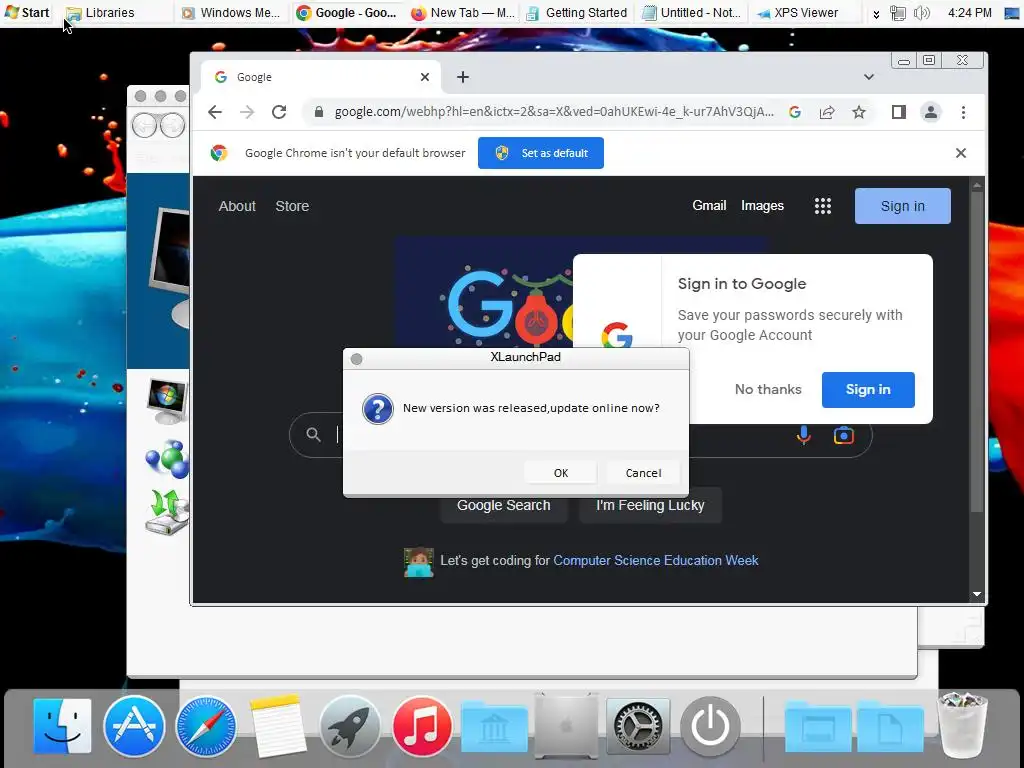Open the window-symbol folder in dock
This screenshot has height=768, width=1024.
(818, 727)
